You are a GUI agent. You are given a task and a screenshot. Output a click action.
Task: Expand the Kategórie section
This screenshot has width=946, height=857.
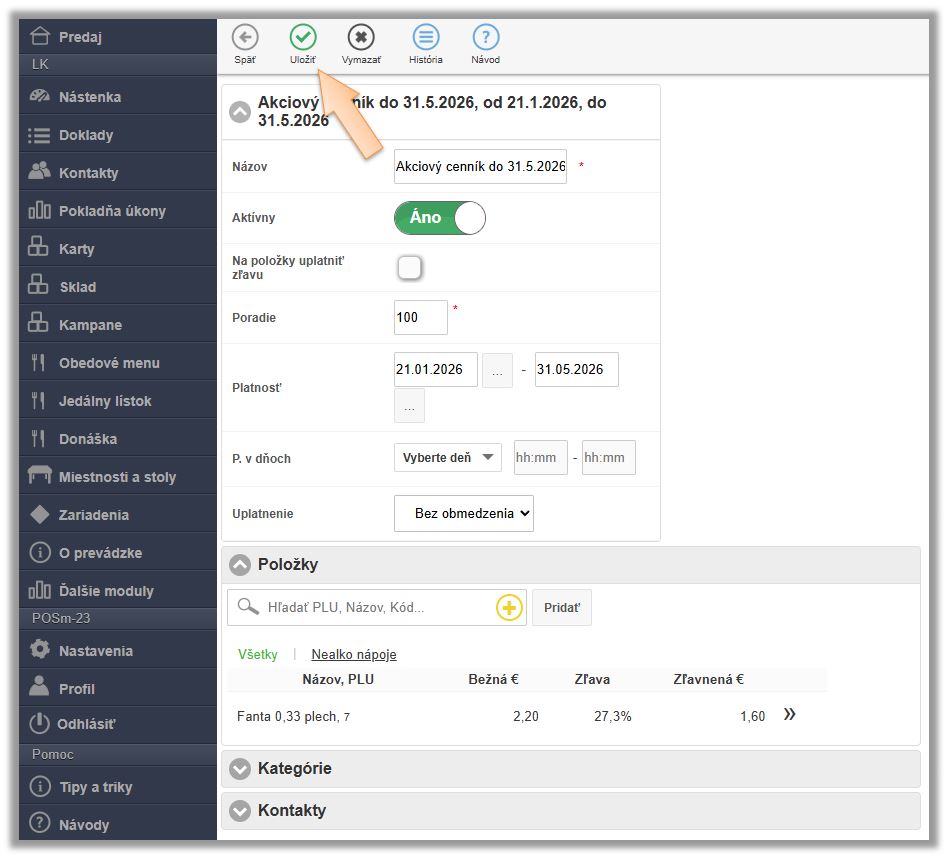click(x=239, y=769)
